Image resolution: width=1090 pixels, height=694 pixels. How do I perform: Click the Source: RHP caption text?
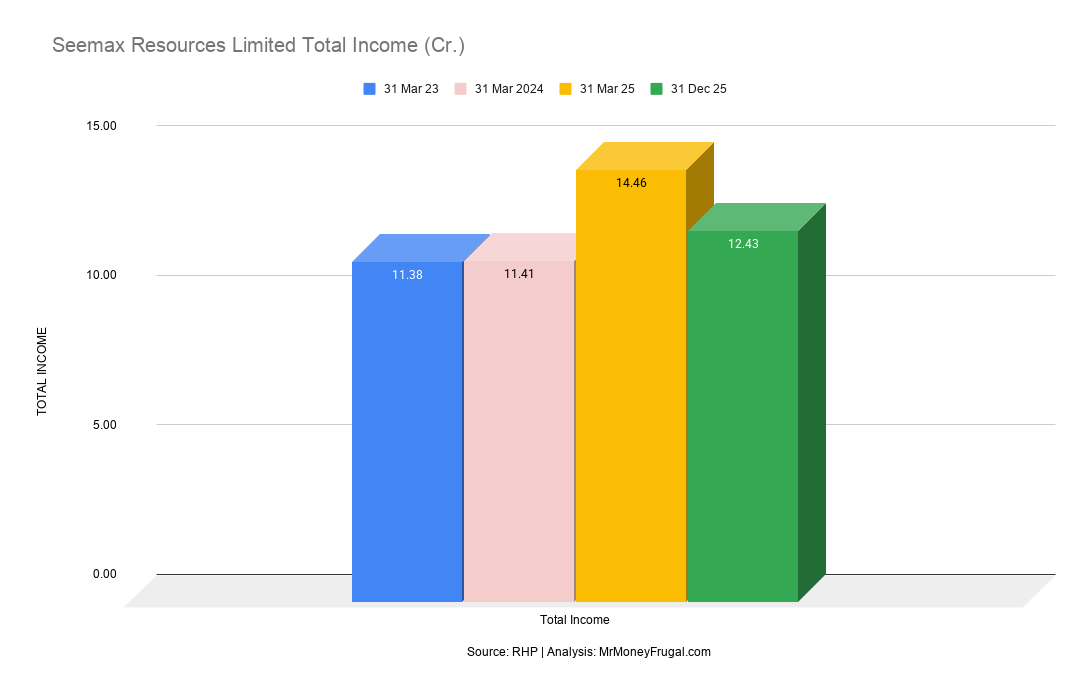589,652
